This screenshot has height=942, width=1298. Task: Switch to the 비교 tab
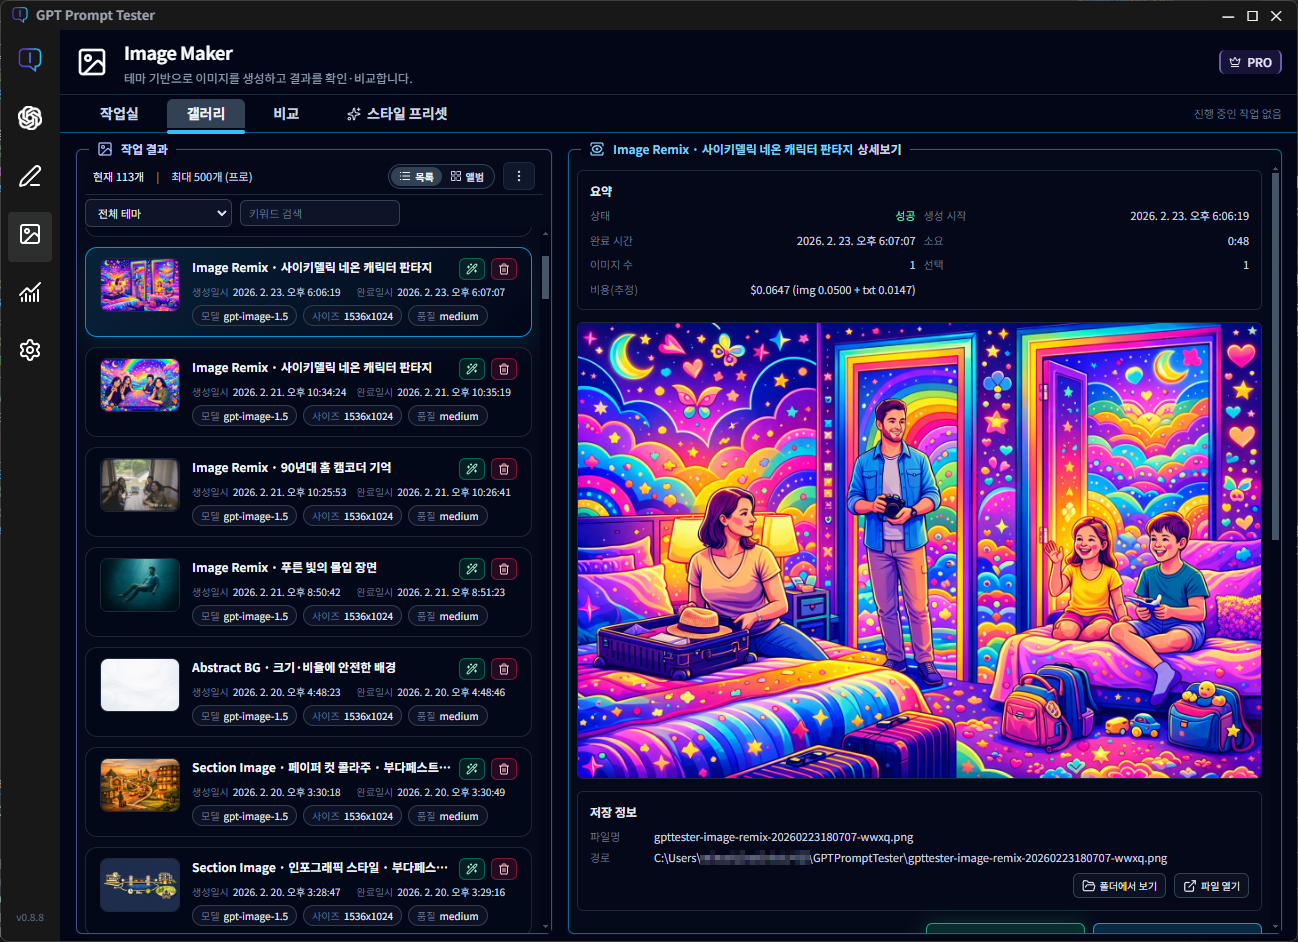(286, 114)
